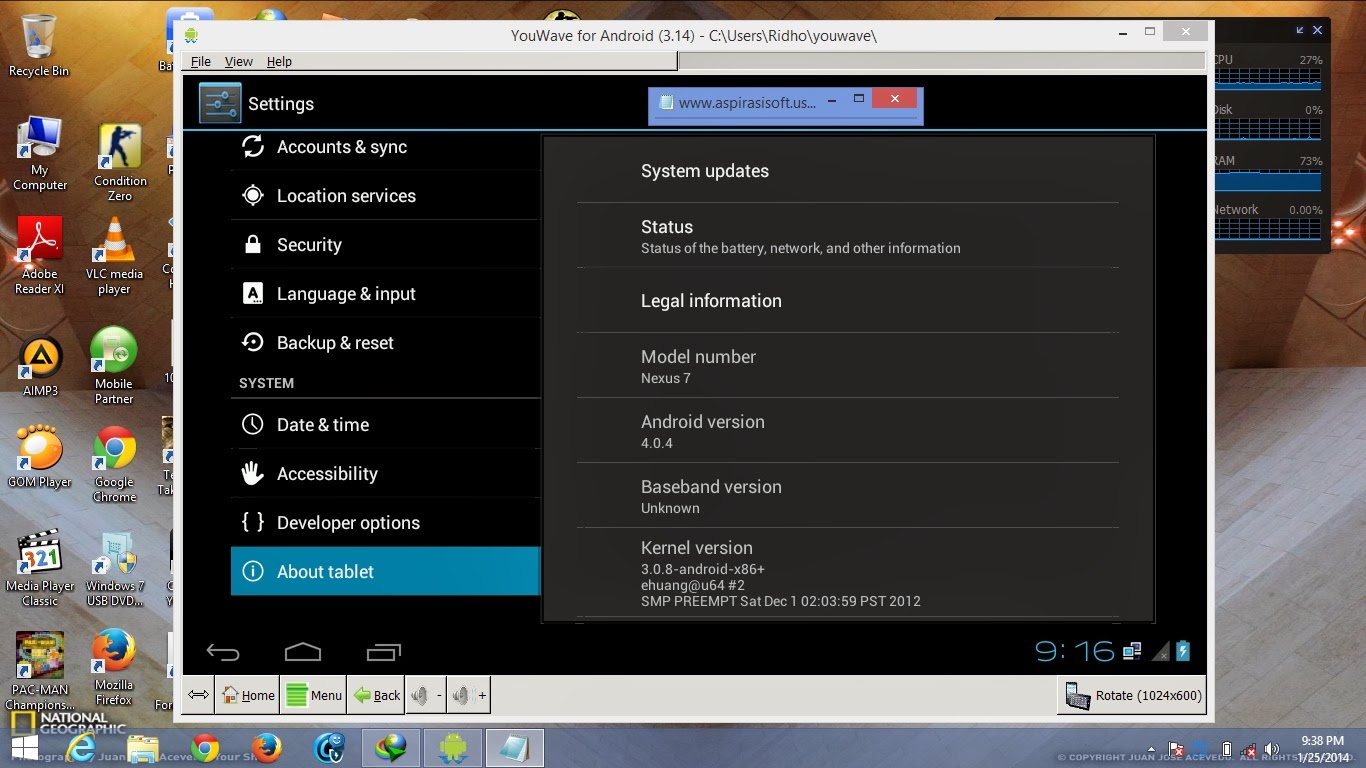Open the taskbar clock showing 9:38 PM

[x=1323, y=749]
